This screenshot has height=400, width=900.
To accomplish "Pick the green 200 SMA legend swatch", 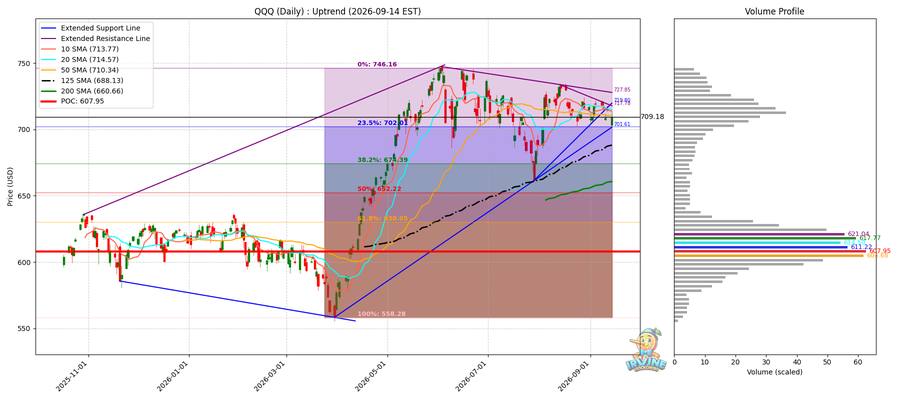I will (48, 91).
